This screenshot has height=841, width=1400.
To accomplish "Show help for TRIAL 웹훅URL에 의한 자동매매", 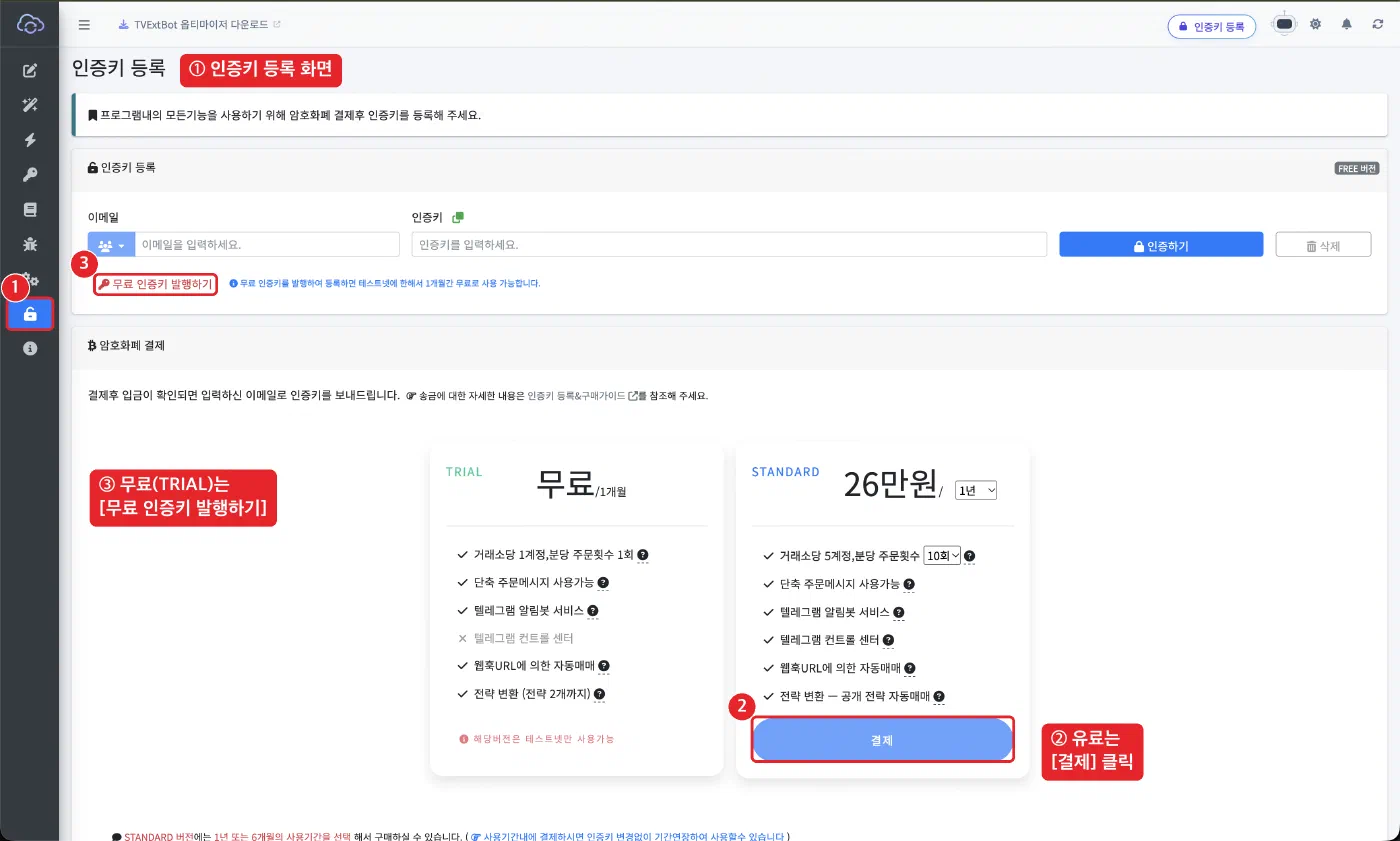I will pos(604,666).
